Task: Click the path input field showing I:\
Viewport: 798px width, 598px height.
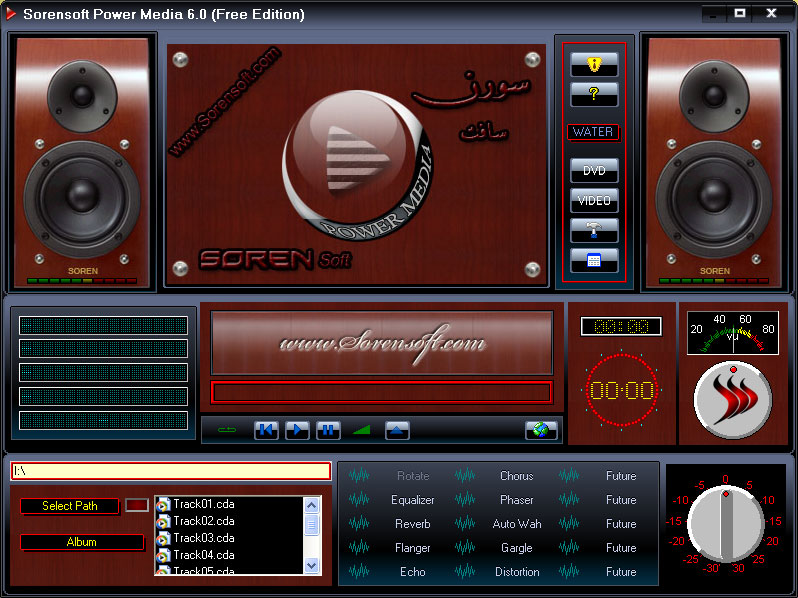Action: [171, 471]
